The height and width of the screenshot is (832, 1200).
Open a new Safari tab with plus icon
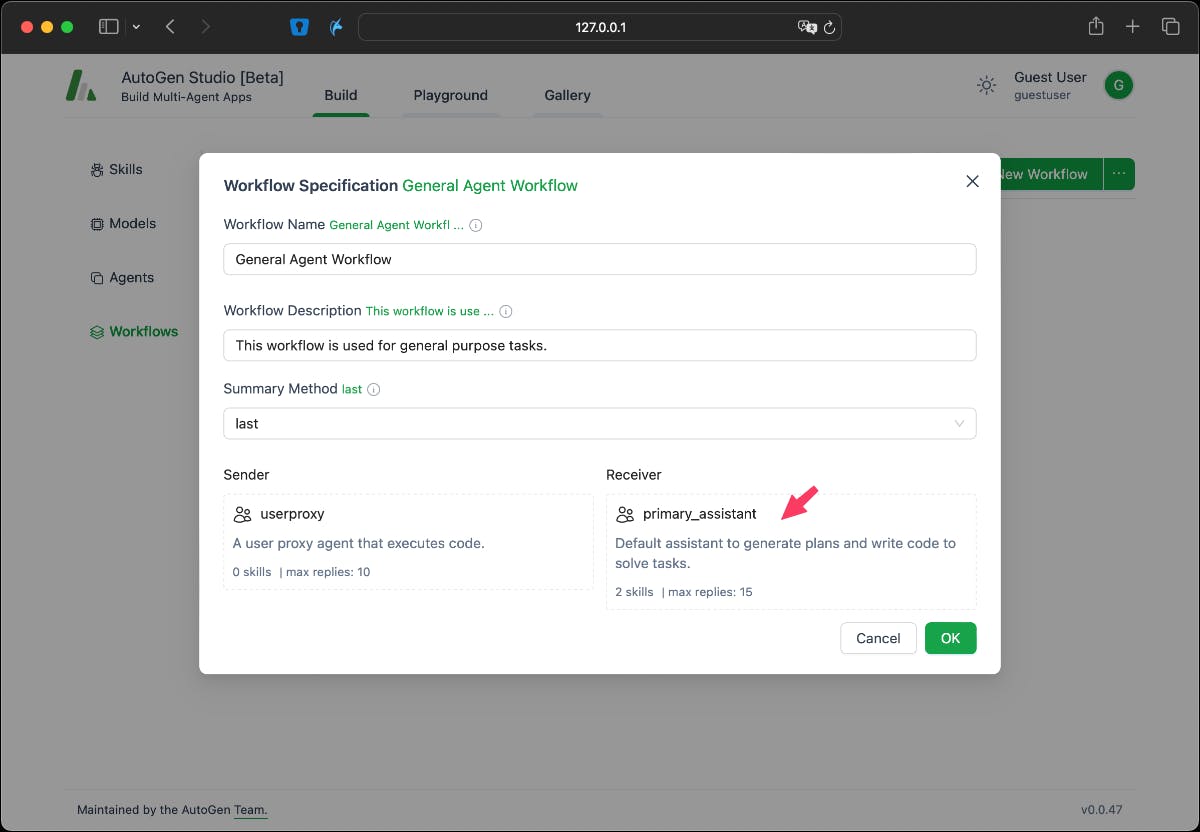(1132, 27)
